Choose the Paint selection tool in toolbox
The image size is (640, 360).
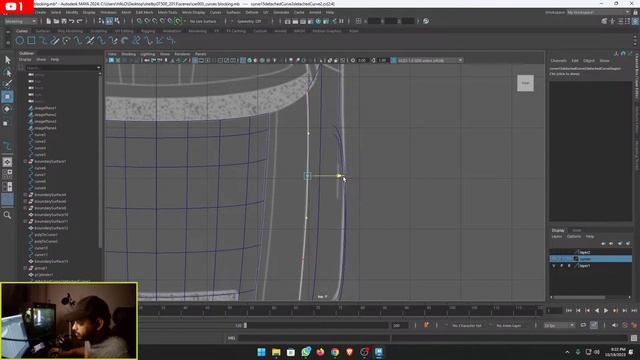click(x=7, y=84)
